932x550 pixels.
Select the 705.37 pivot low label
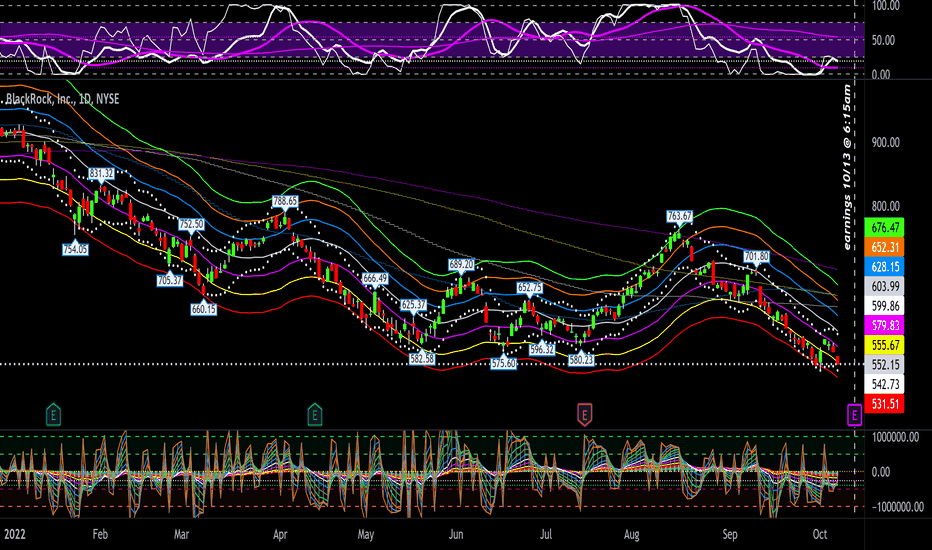[x=170, y=279]
